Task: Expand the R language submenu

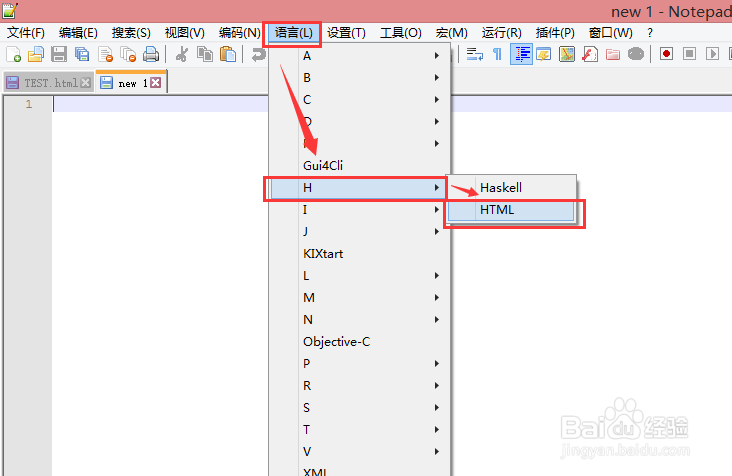Action: 359,385
